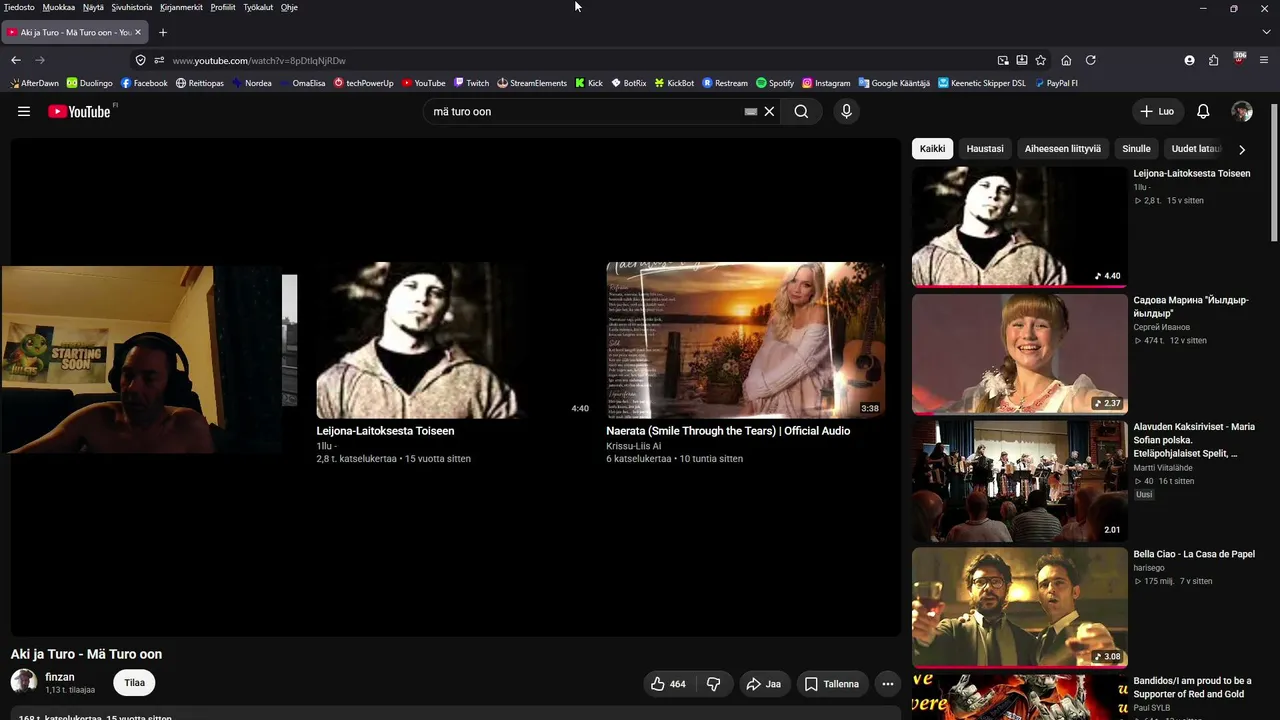Screen dimensions: 1280x720
Task: Open the Google Kääntäjä bookmark
Action: click(894, 83)
